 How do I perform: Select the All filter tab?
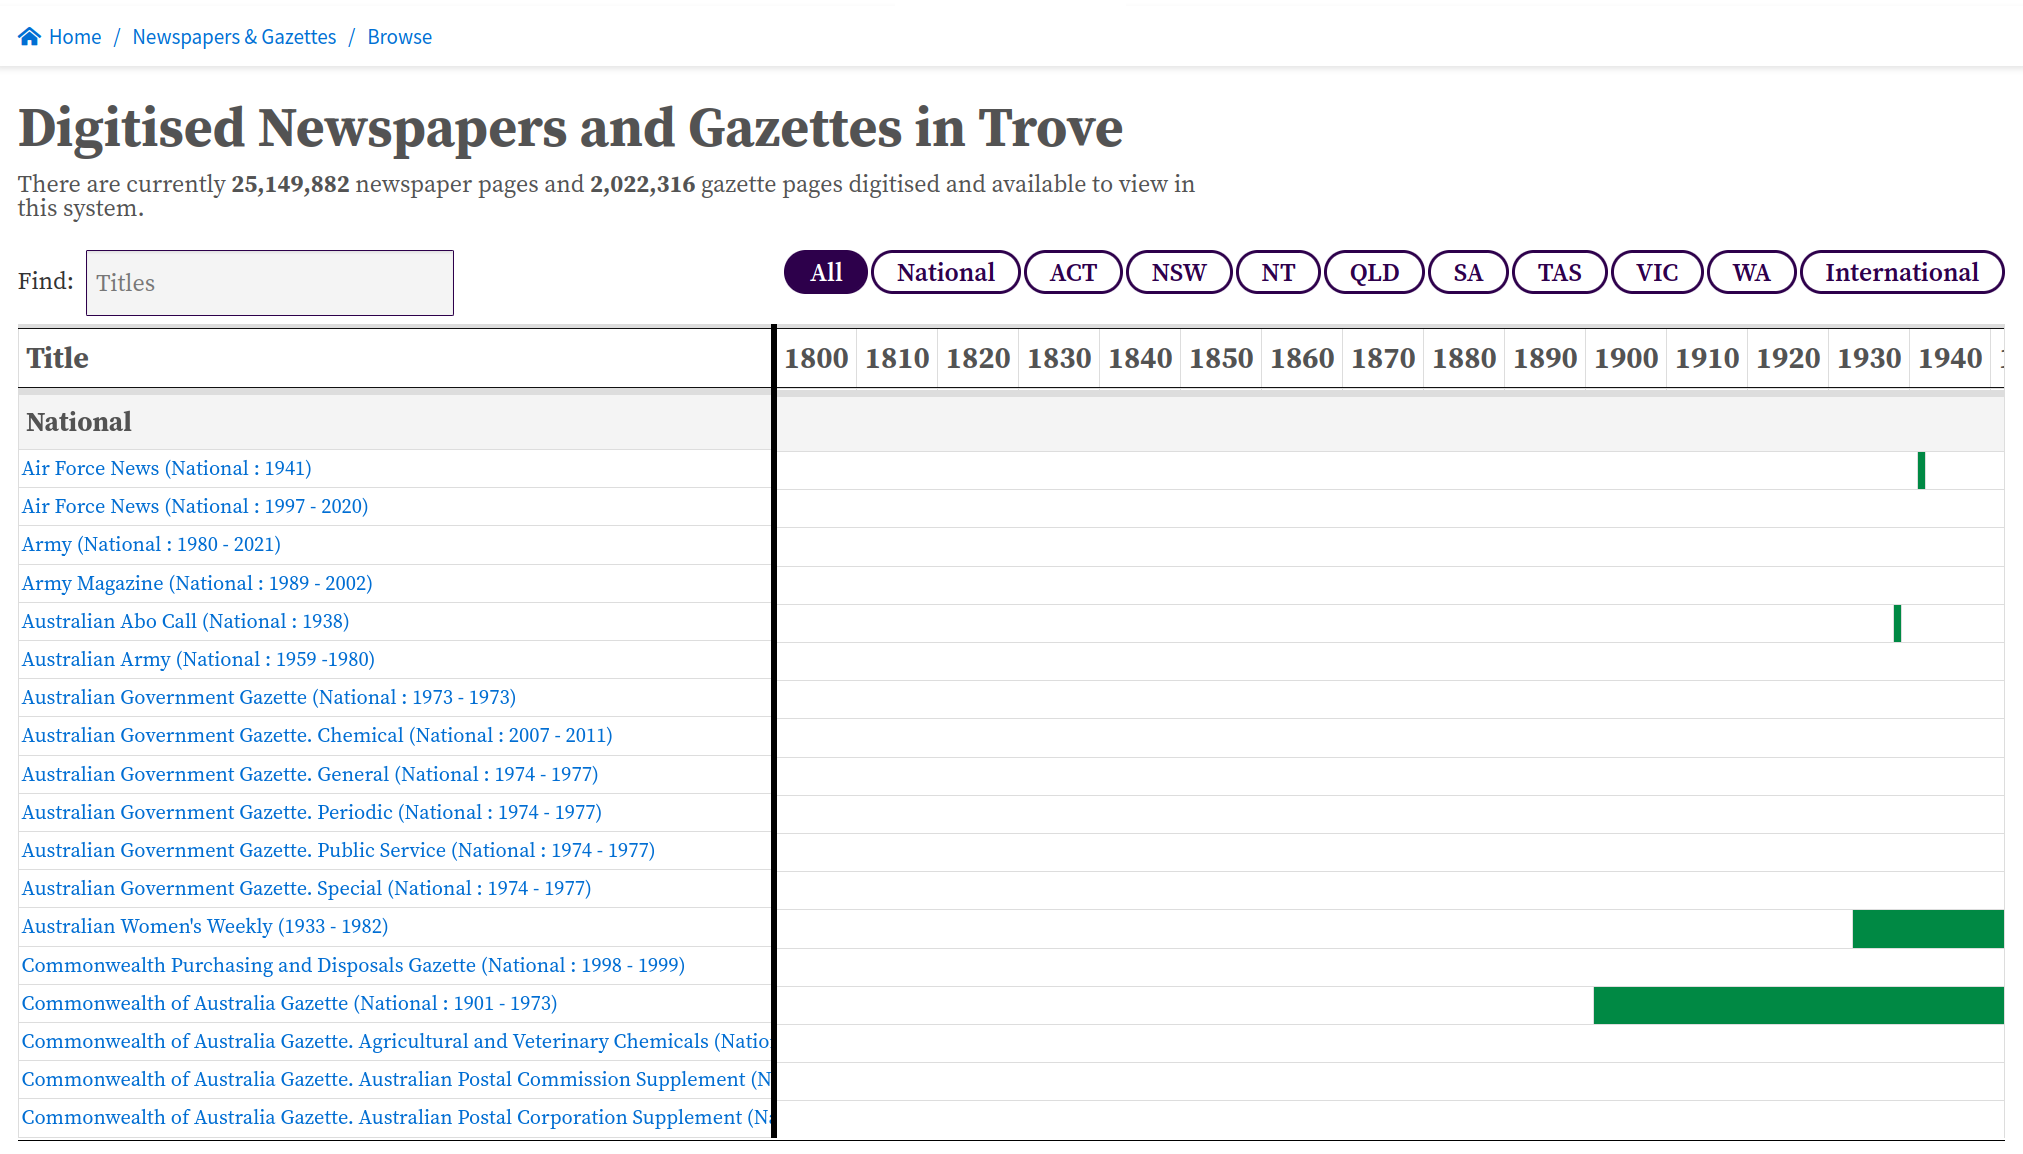click(826, 272)
